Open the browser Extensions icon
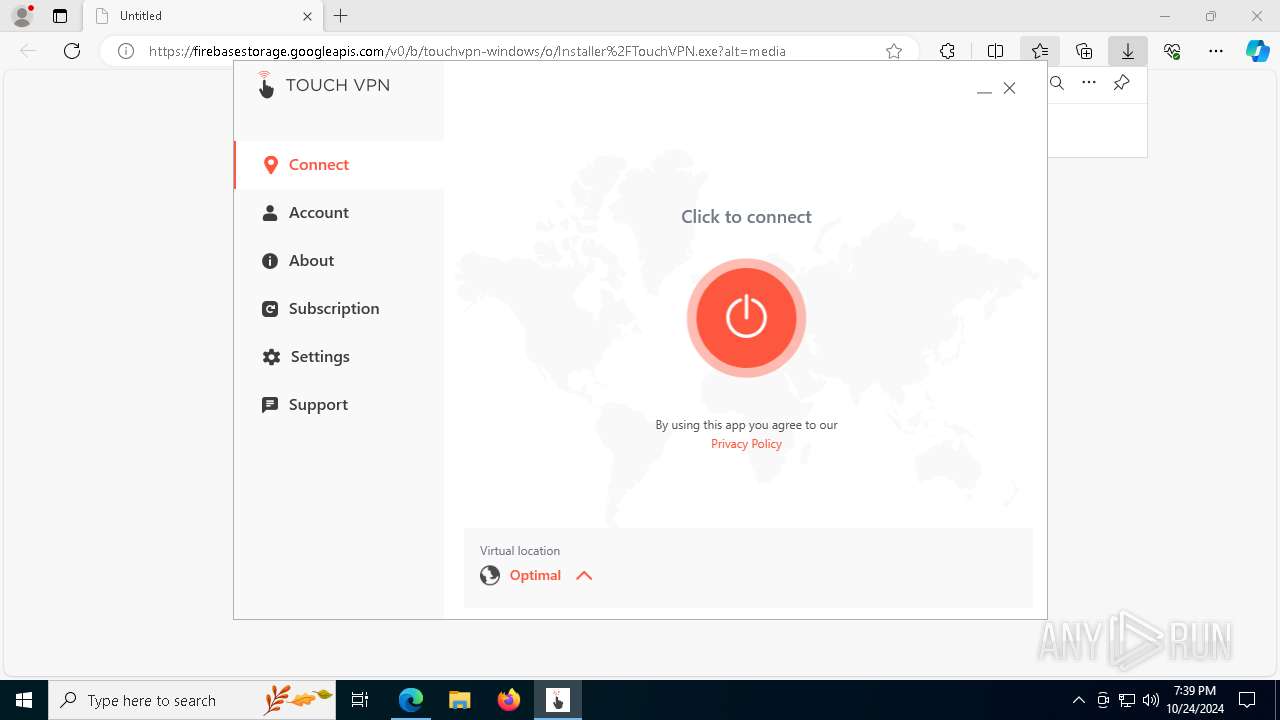This screenshot has width=1280, height=720. point(948,51)
